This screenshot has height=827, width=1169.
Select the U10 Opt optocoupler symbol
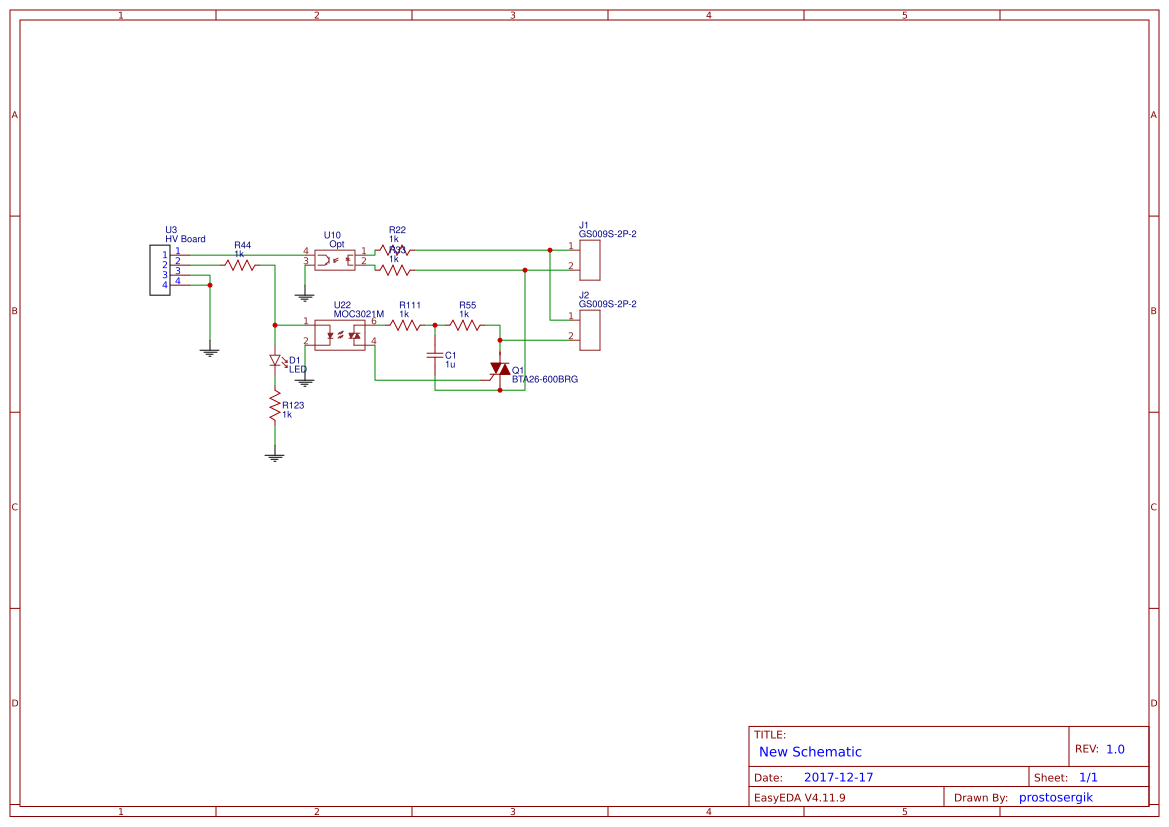point(335,258)
